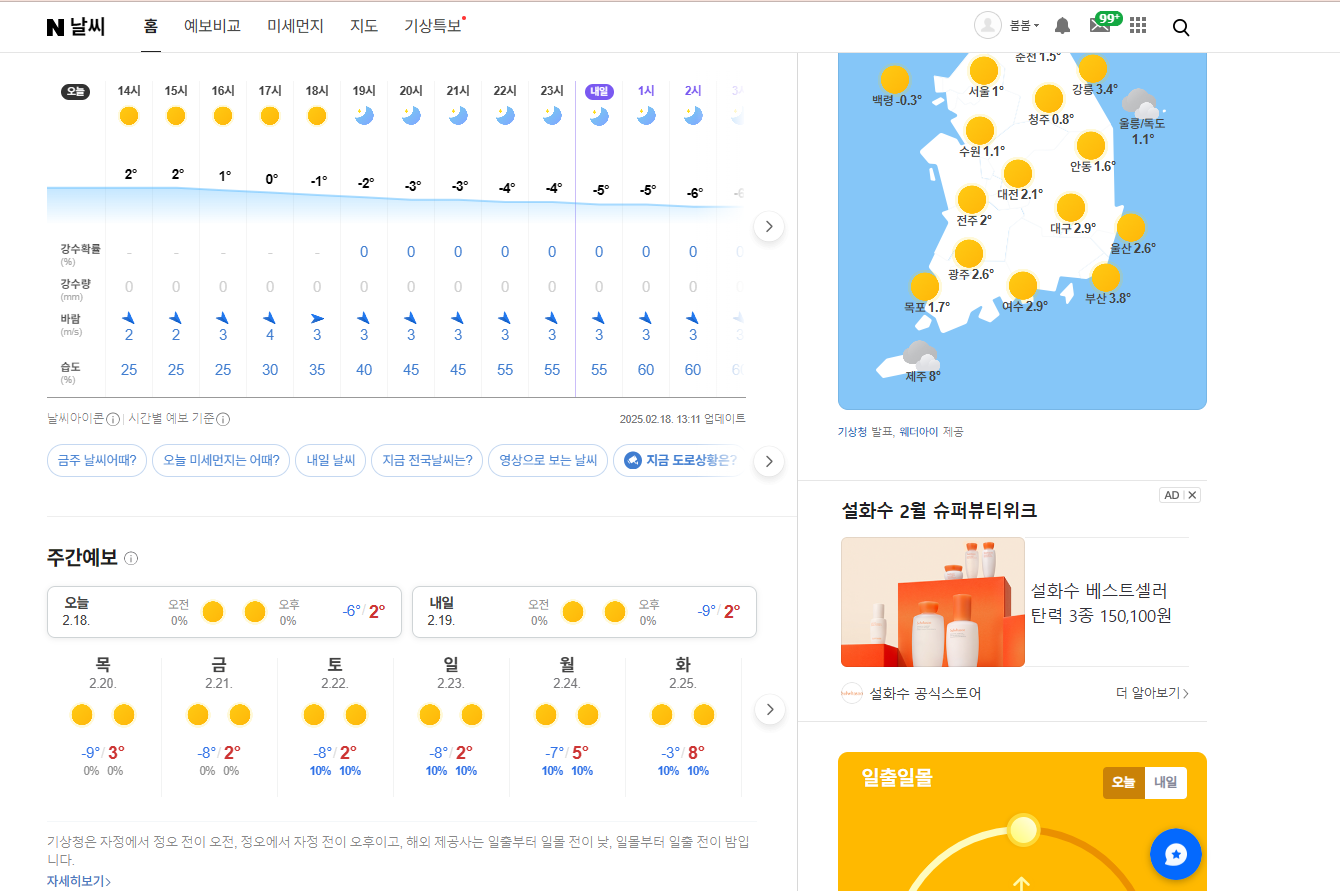1340x891 pixels.
Task: Select the 홈 tab
Action: [x=151, y=26]
